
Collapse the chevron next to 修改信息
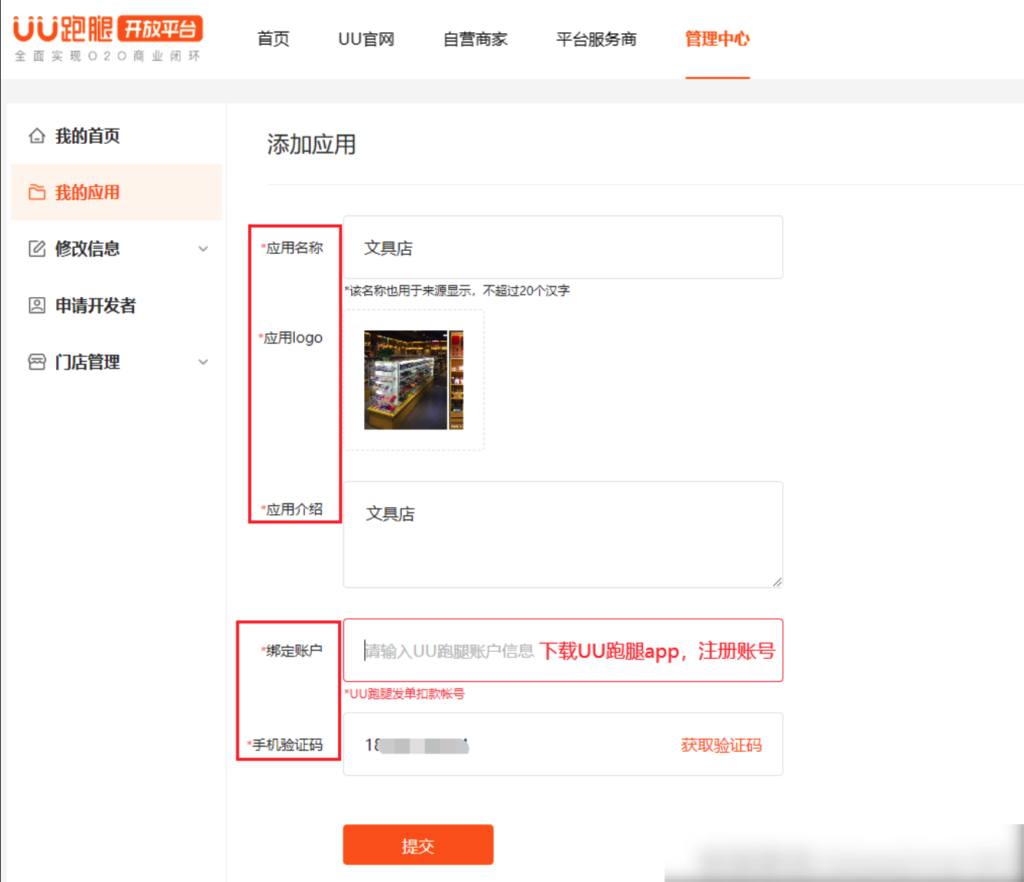click(204, 249)
